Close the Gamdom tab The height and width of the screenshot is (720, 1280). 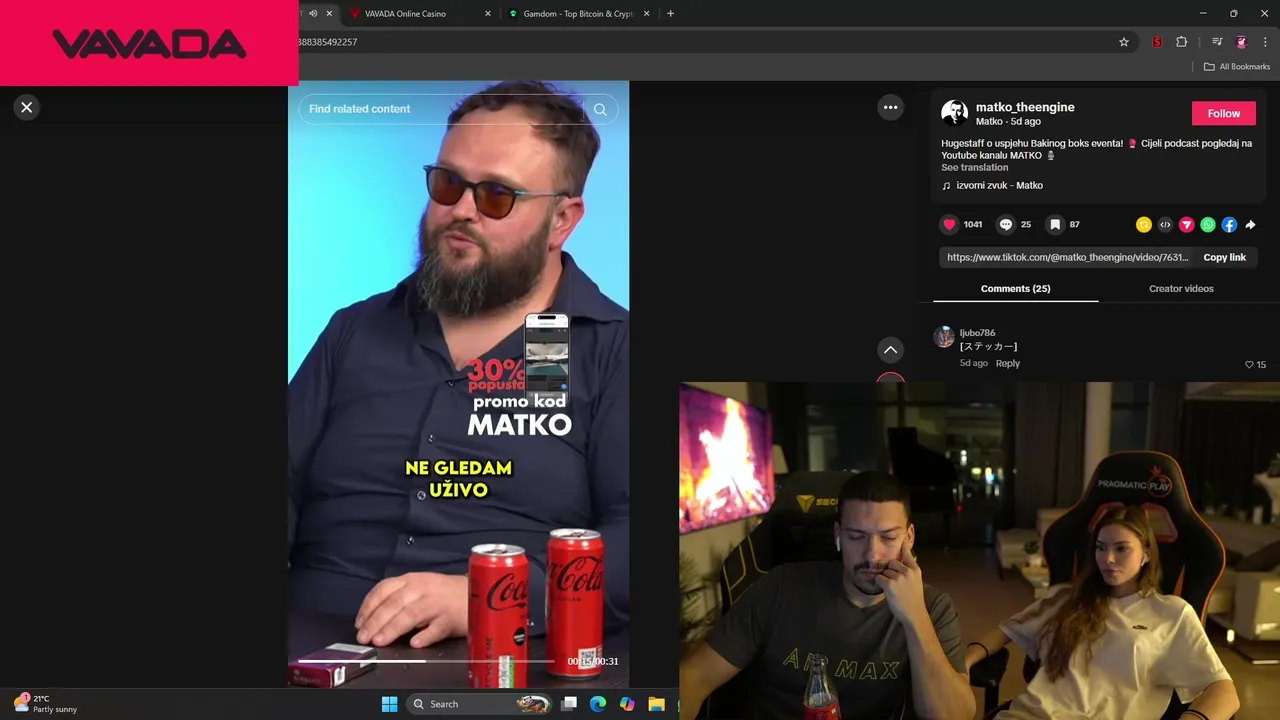[646, 14]
